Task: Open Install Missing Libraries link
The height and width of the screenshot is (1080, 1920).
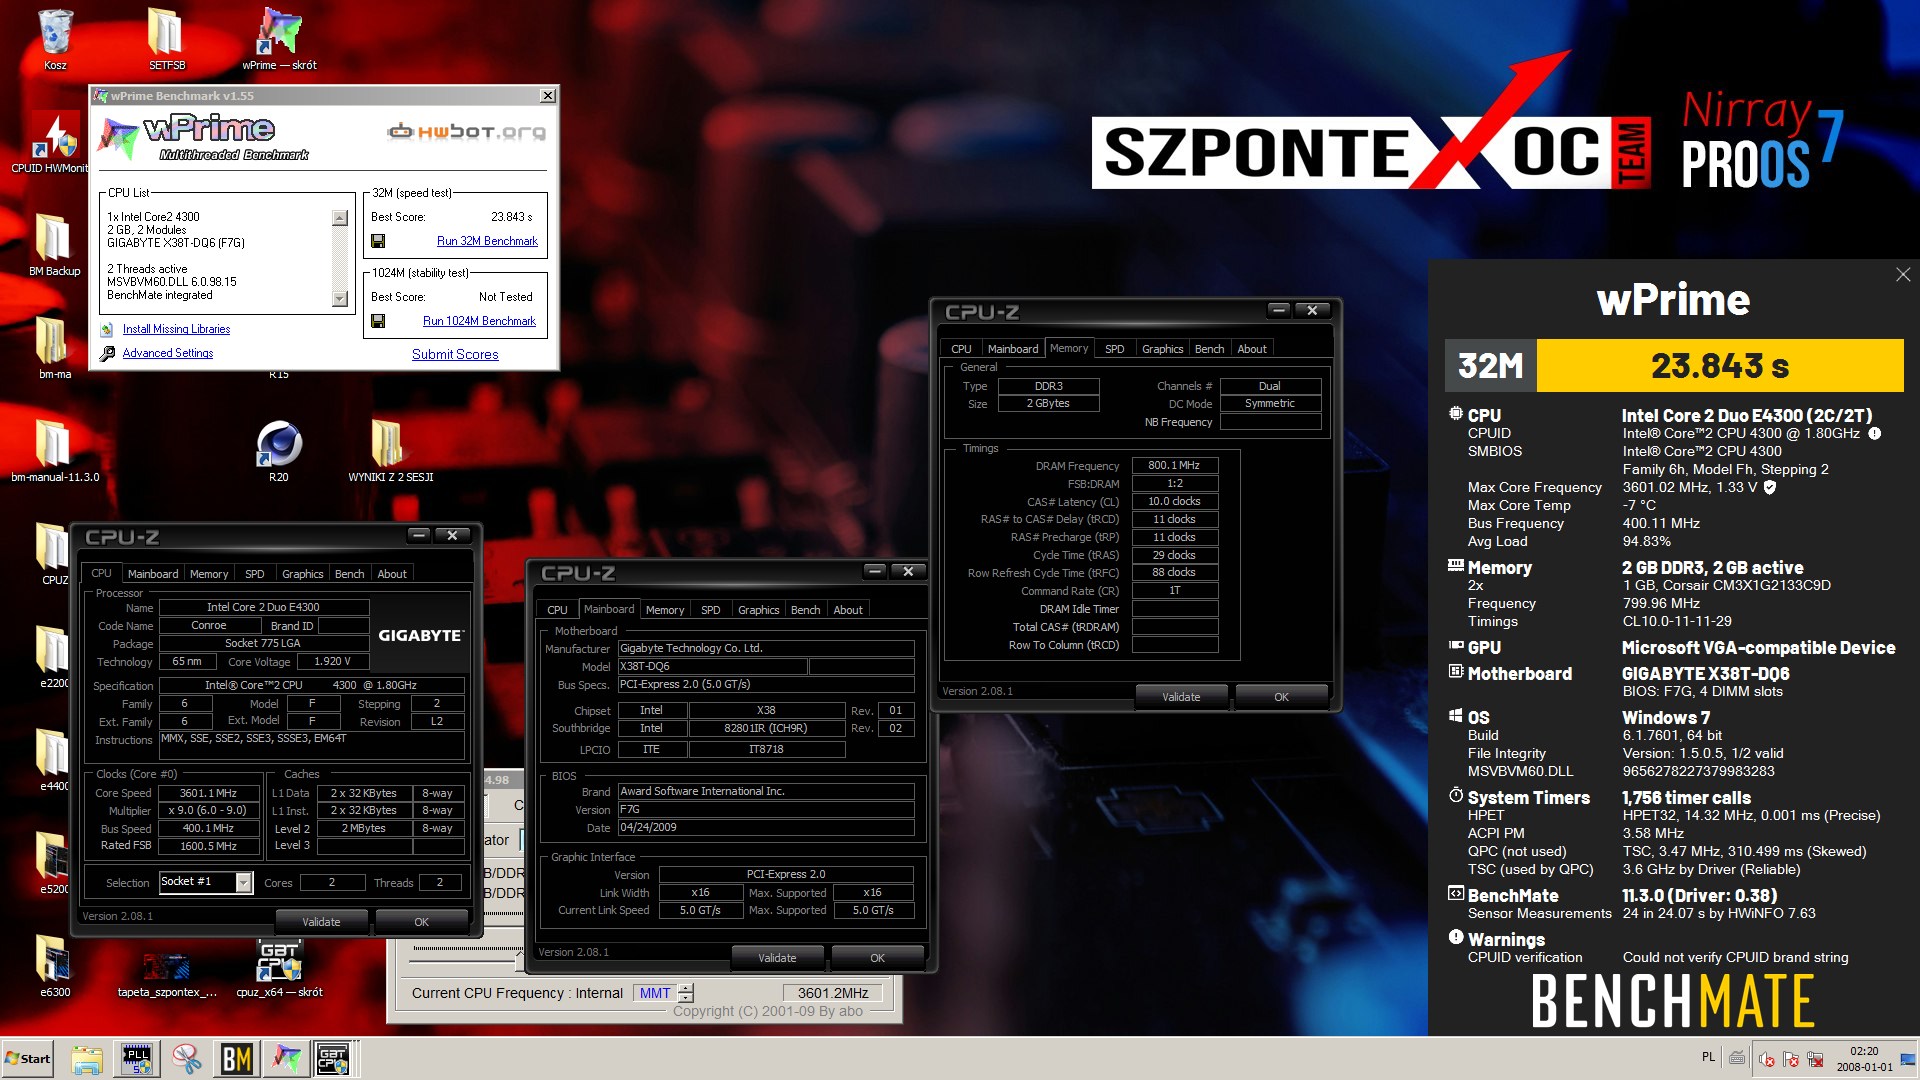Action: click(x=176, y=329)
